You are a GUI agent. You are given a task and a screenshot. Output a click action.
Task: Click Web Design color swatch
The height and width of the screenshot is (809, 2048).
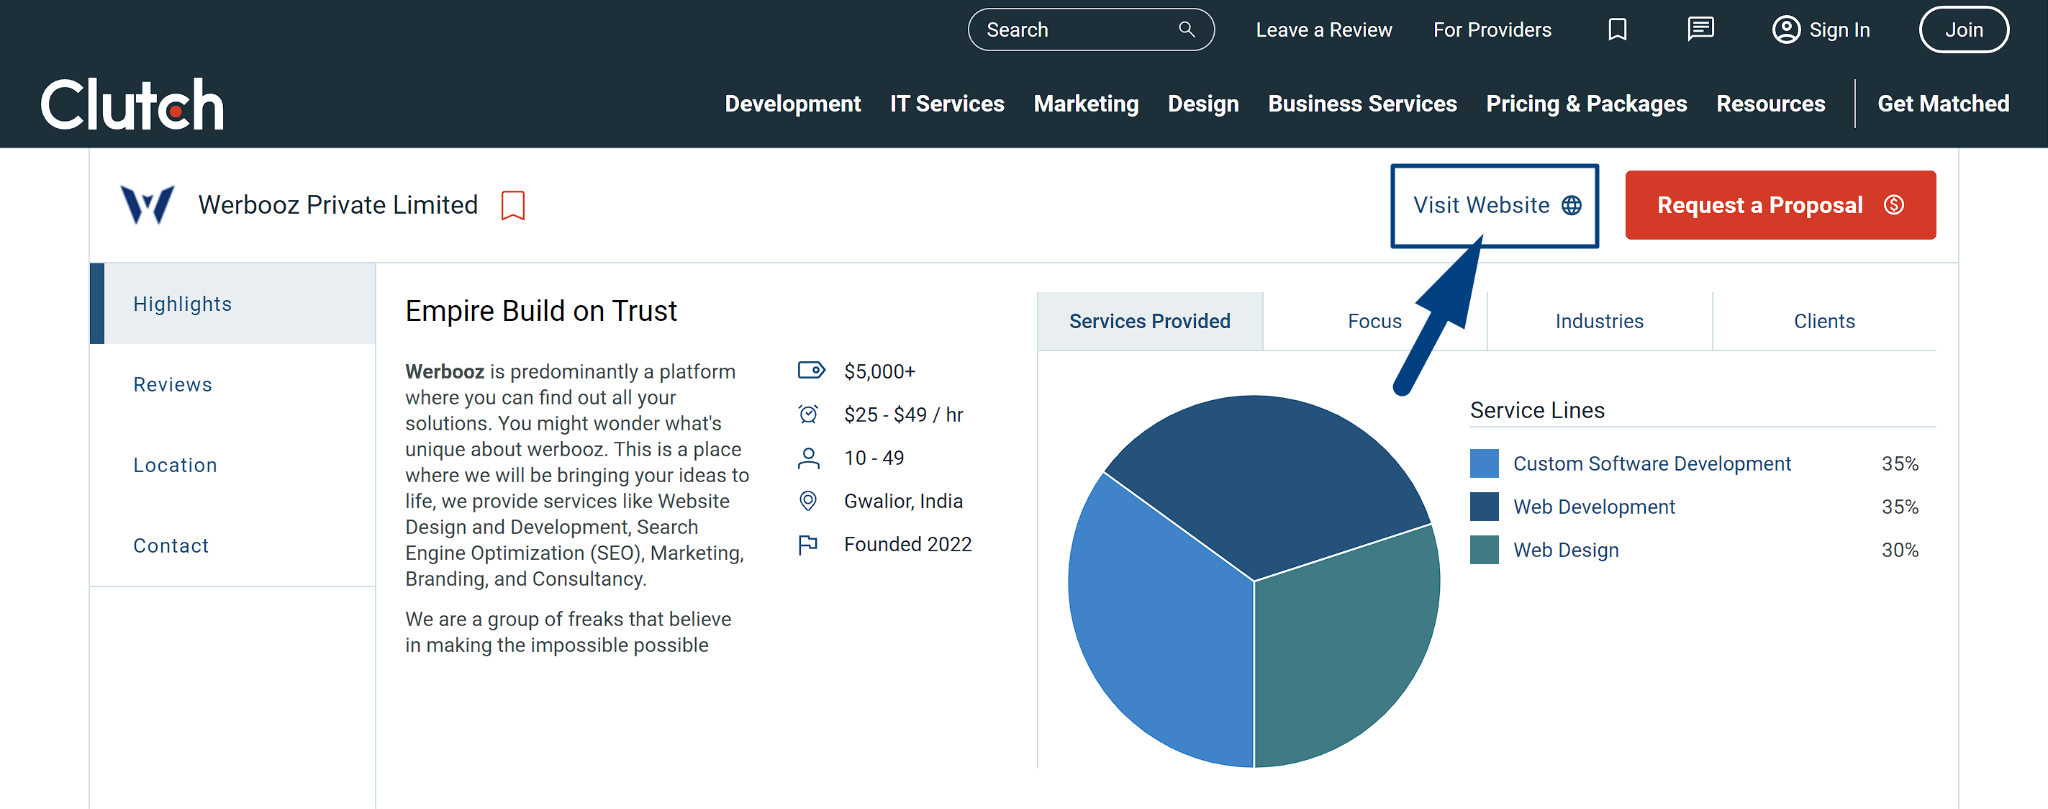coord(1484,550)
